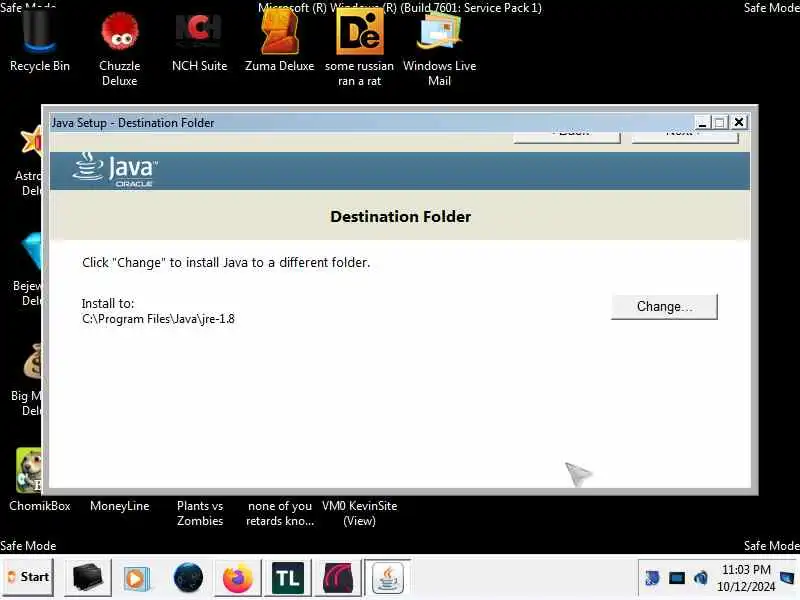The width and height of the screenshot is (800, 600).
Task: Open the black folder taskbar icon
Action: pos(87,578)
